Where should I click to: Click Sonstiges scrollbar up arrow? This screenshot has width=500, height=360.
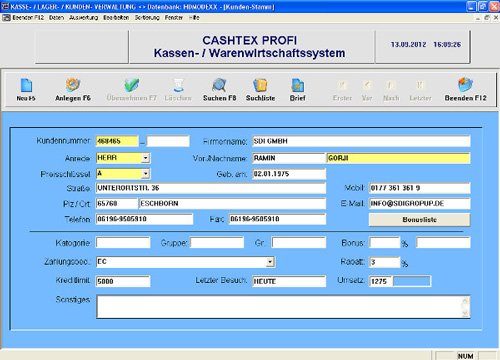click(465, 301)
